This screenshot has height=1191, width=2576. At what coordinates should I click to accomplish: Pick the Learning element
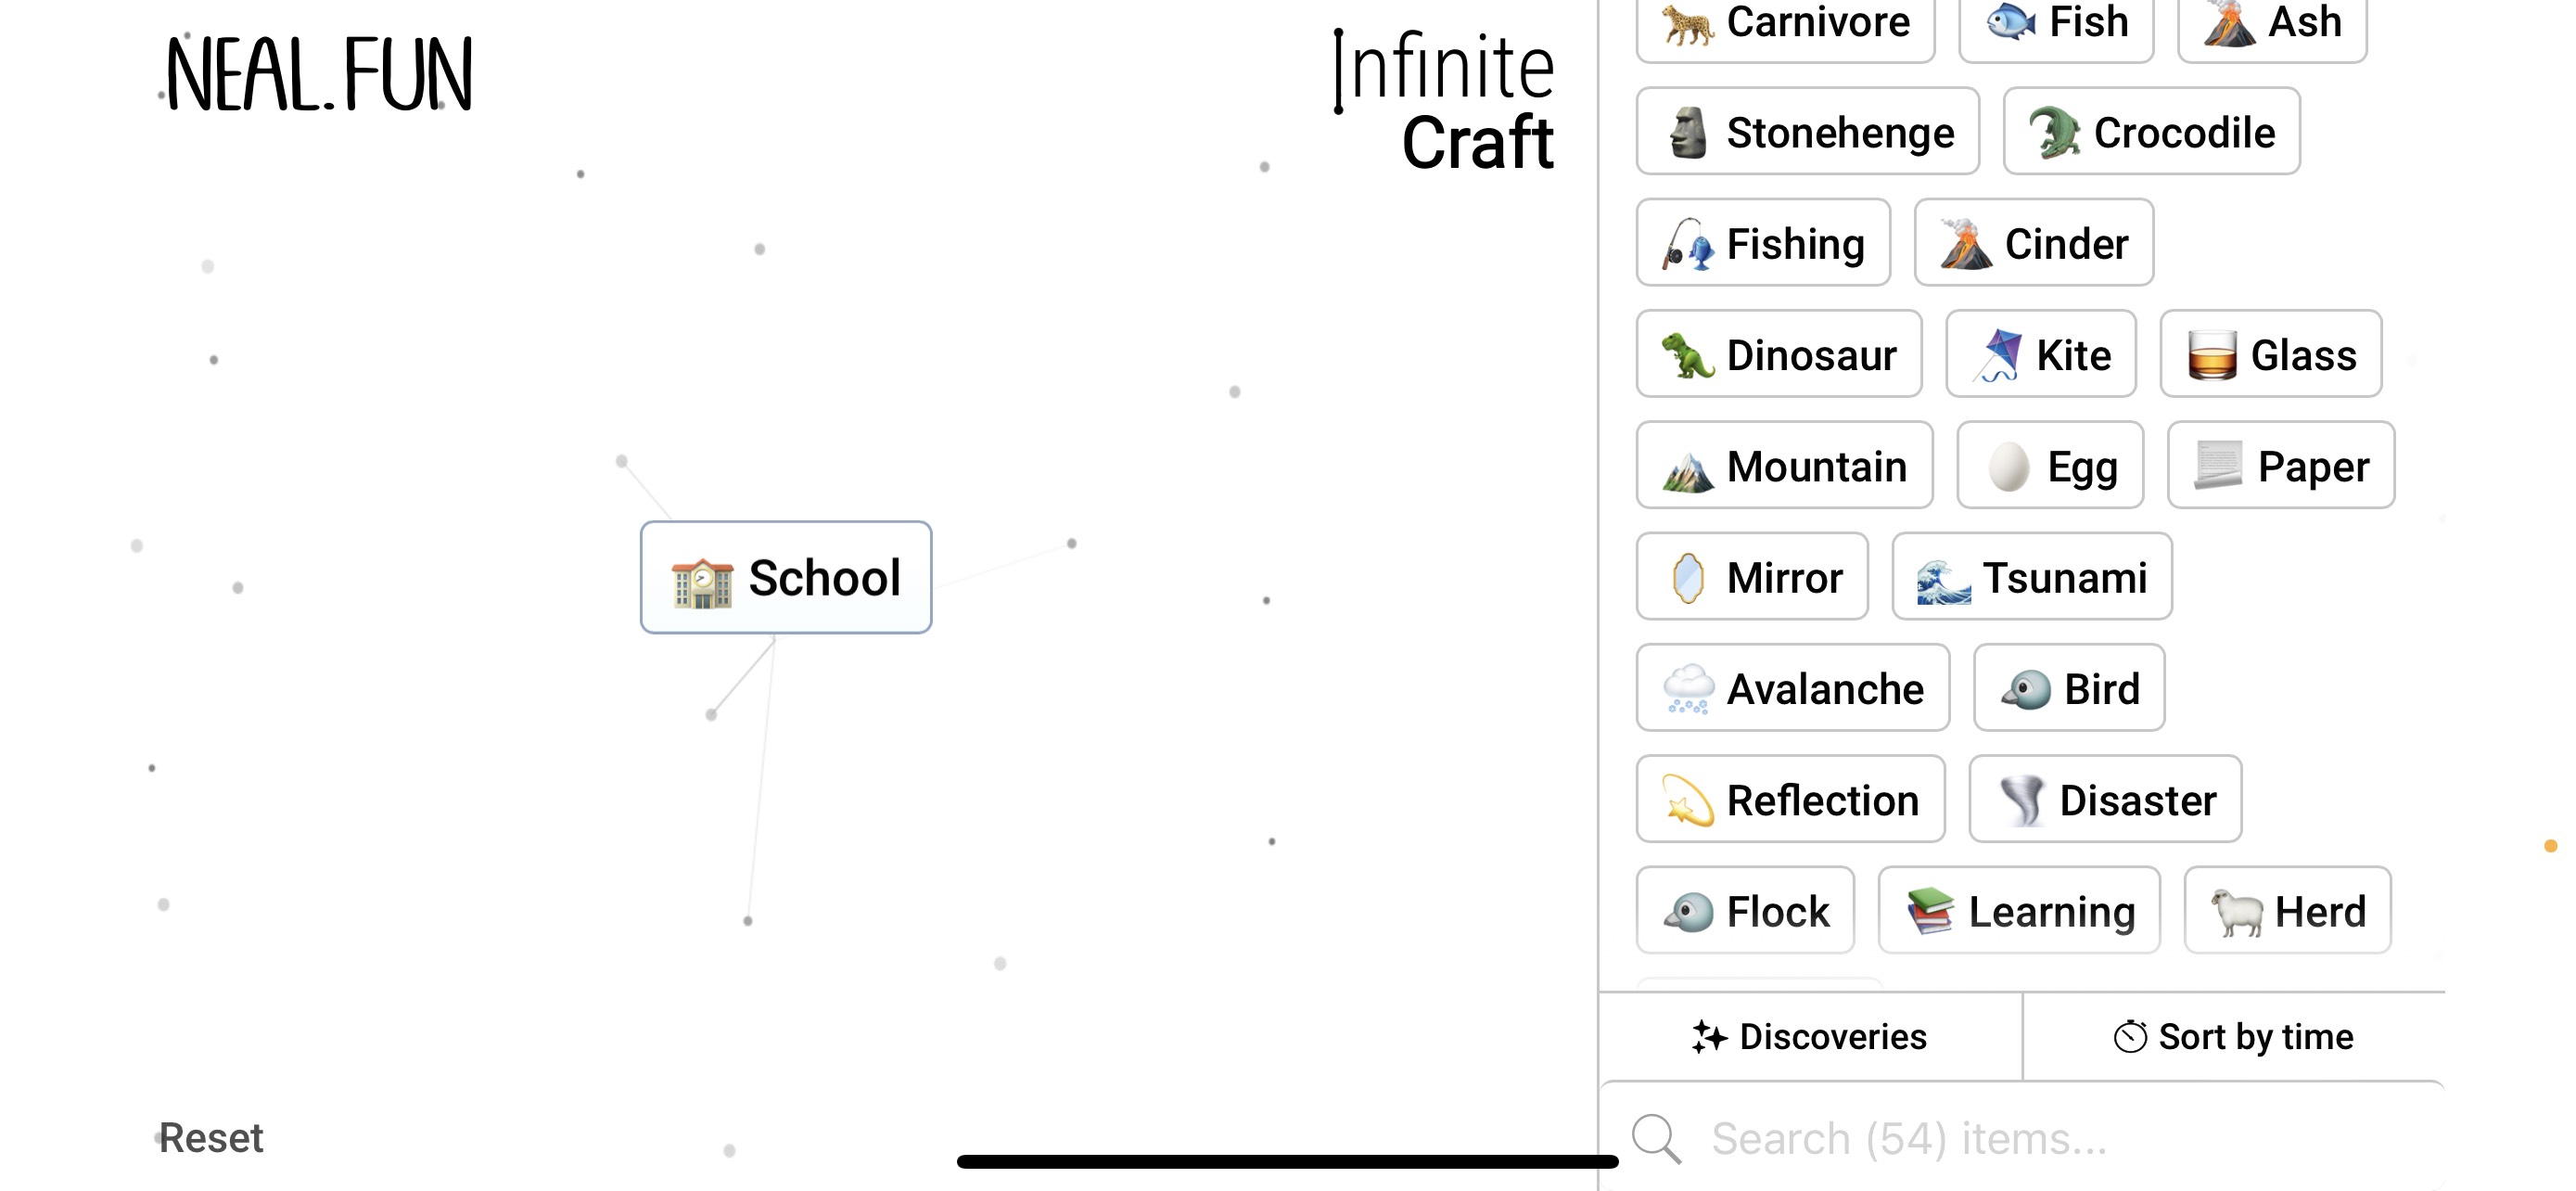pos(2018,911)
